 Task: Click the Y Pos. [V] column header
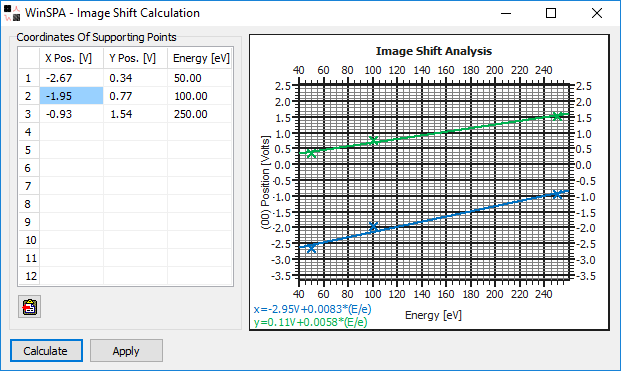[135, 58]
